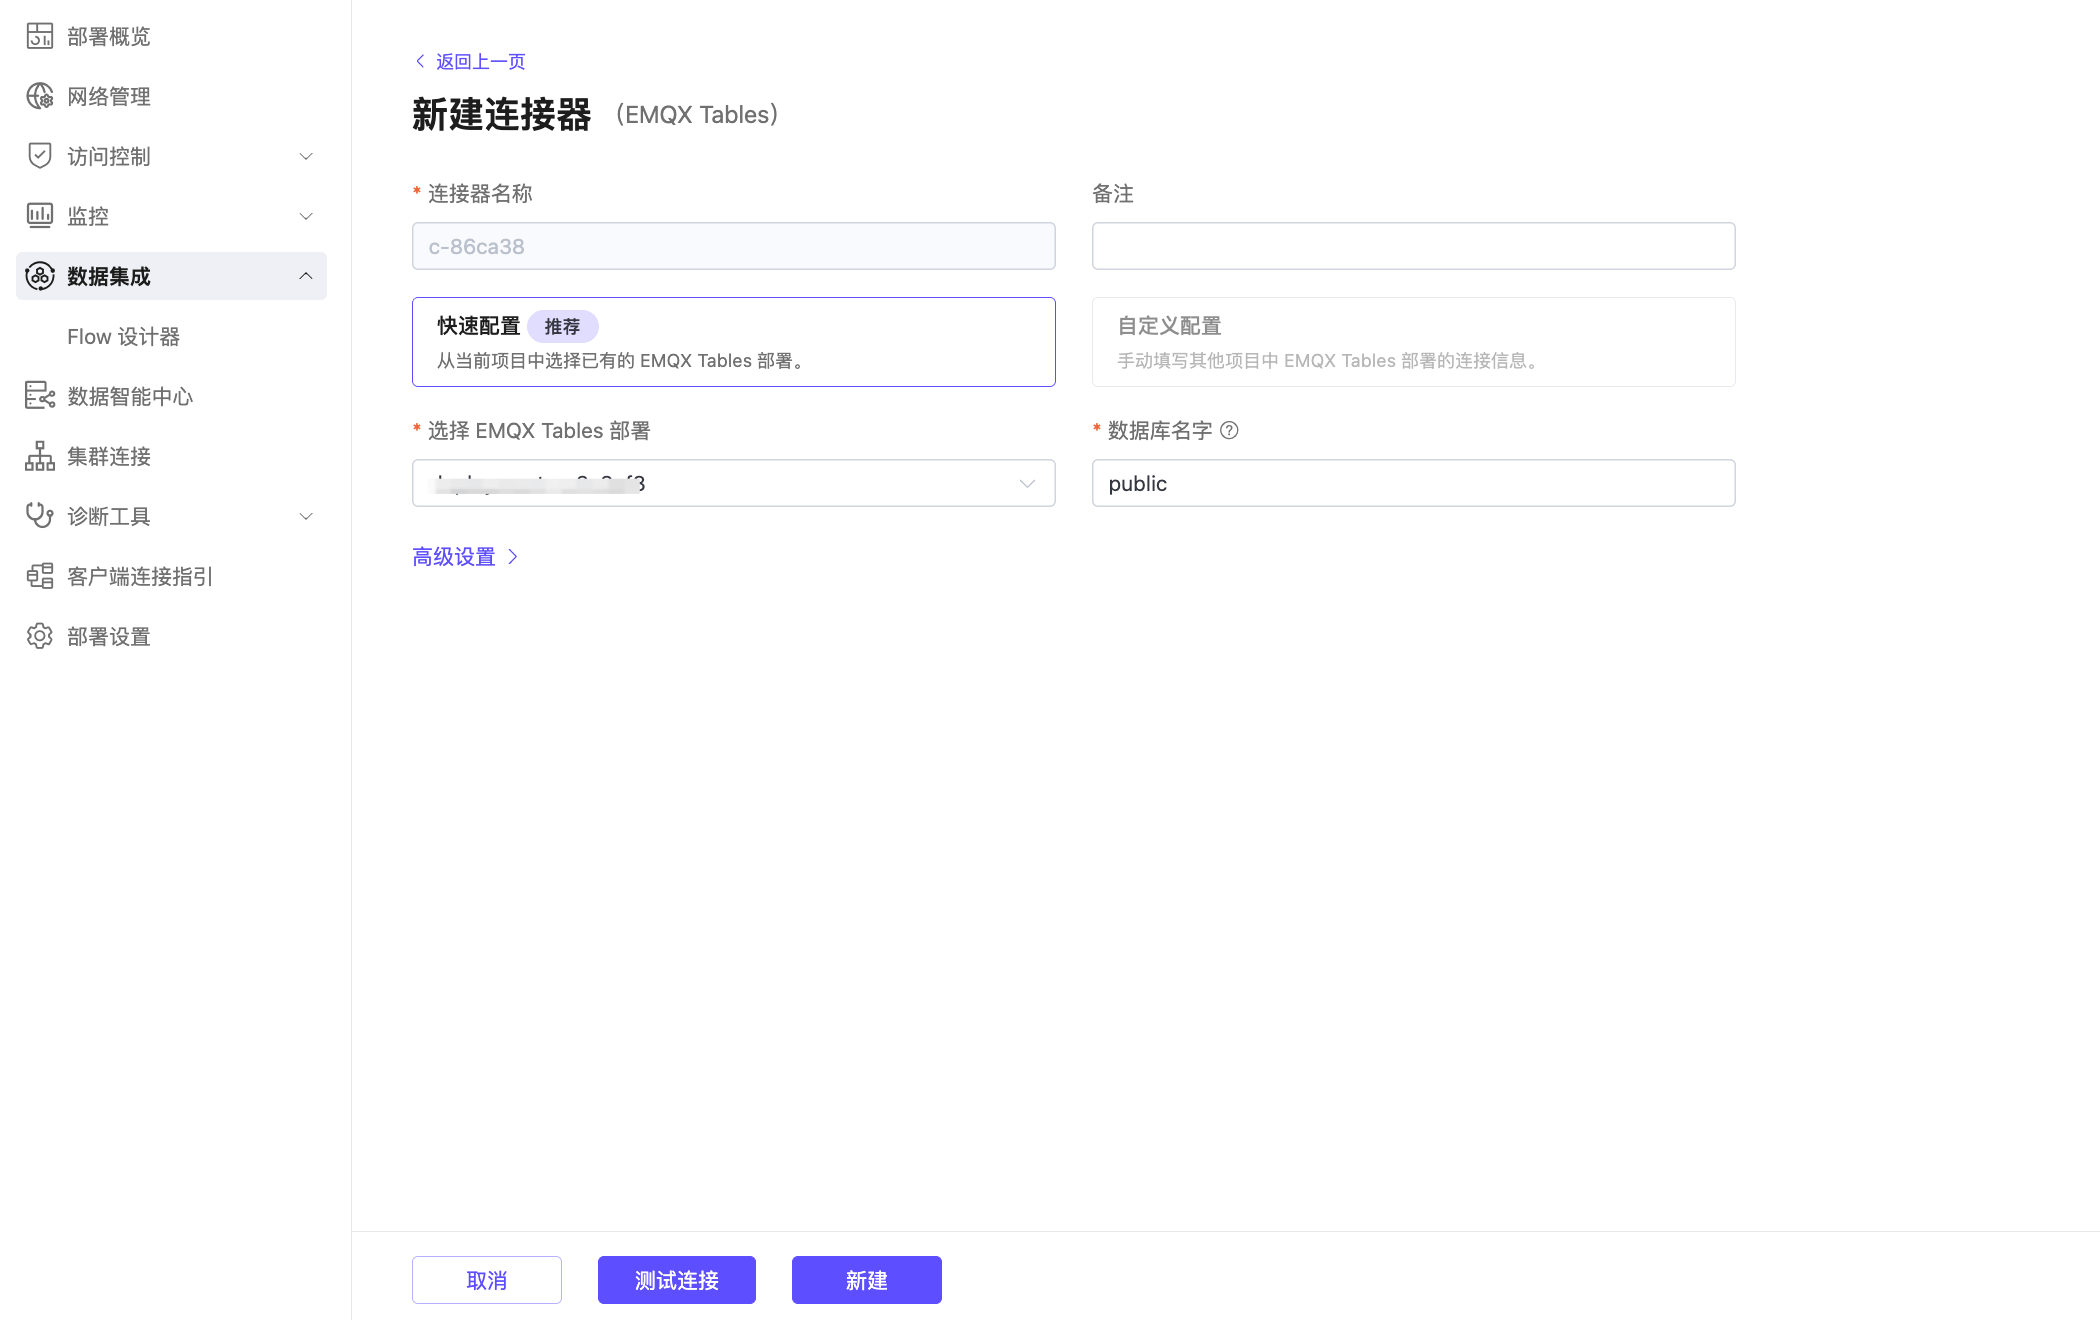Open 网络管理 menu item
This screenshot has width=2100, height=1320.
coord(171,96)
